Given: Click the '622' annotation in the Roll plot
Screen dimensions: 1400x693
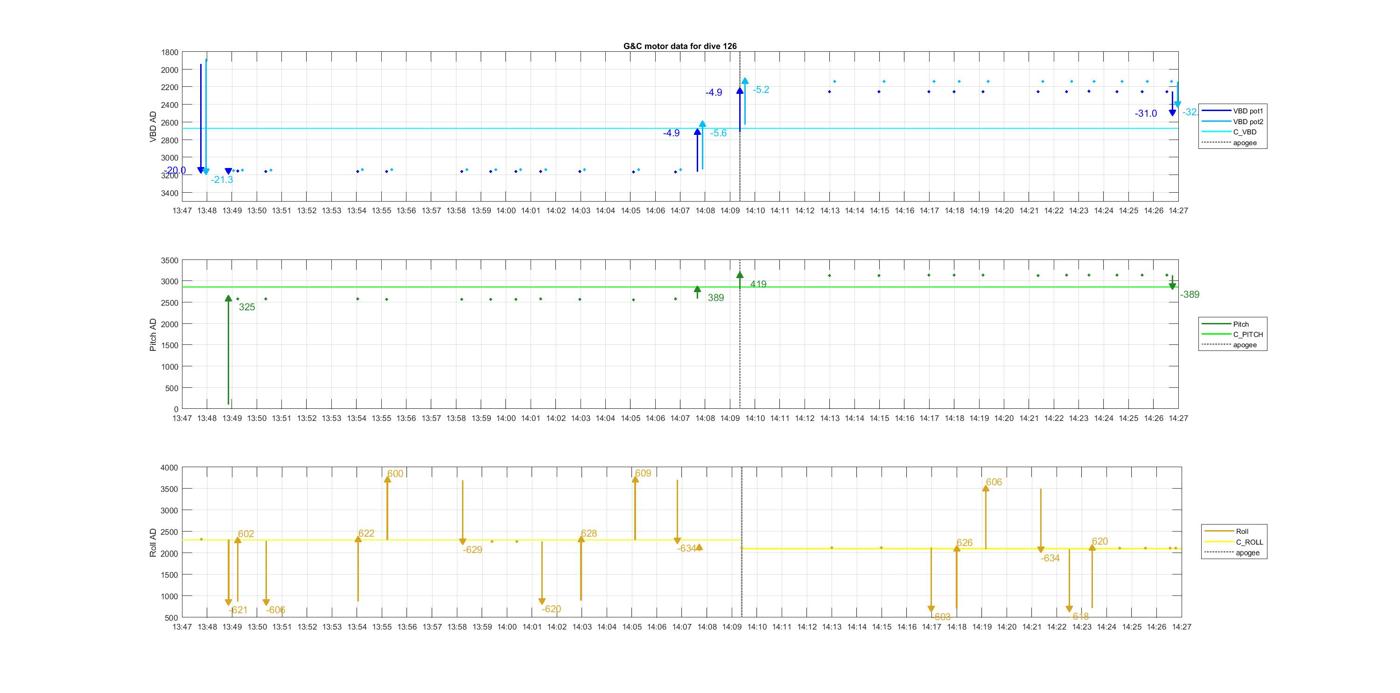Looking at the screenshot, I should [366, 534].
